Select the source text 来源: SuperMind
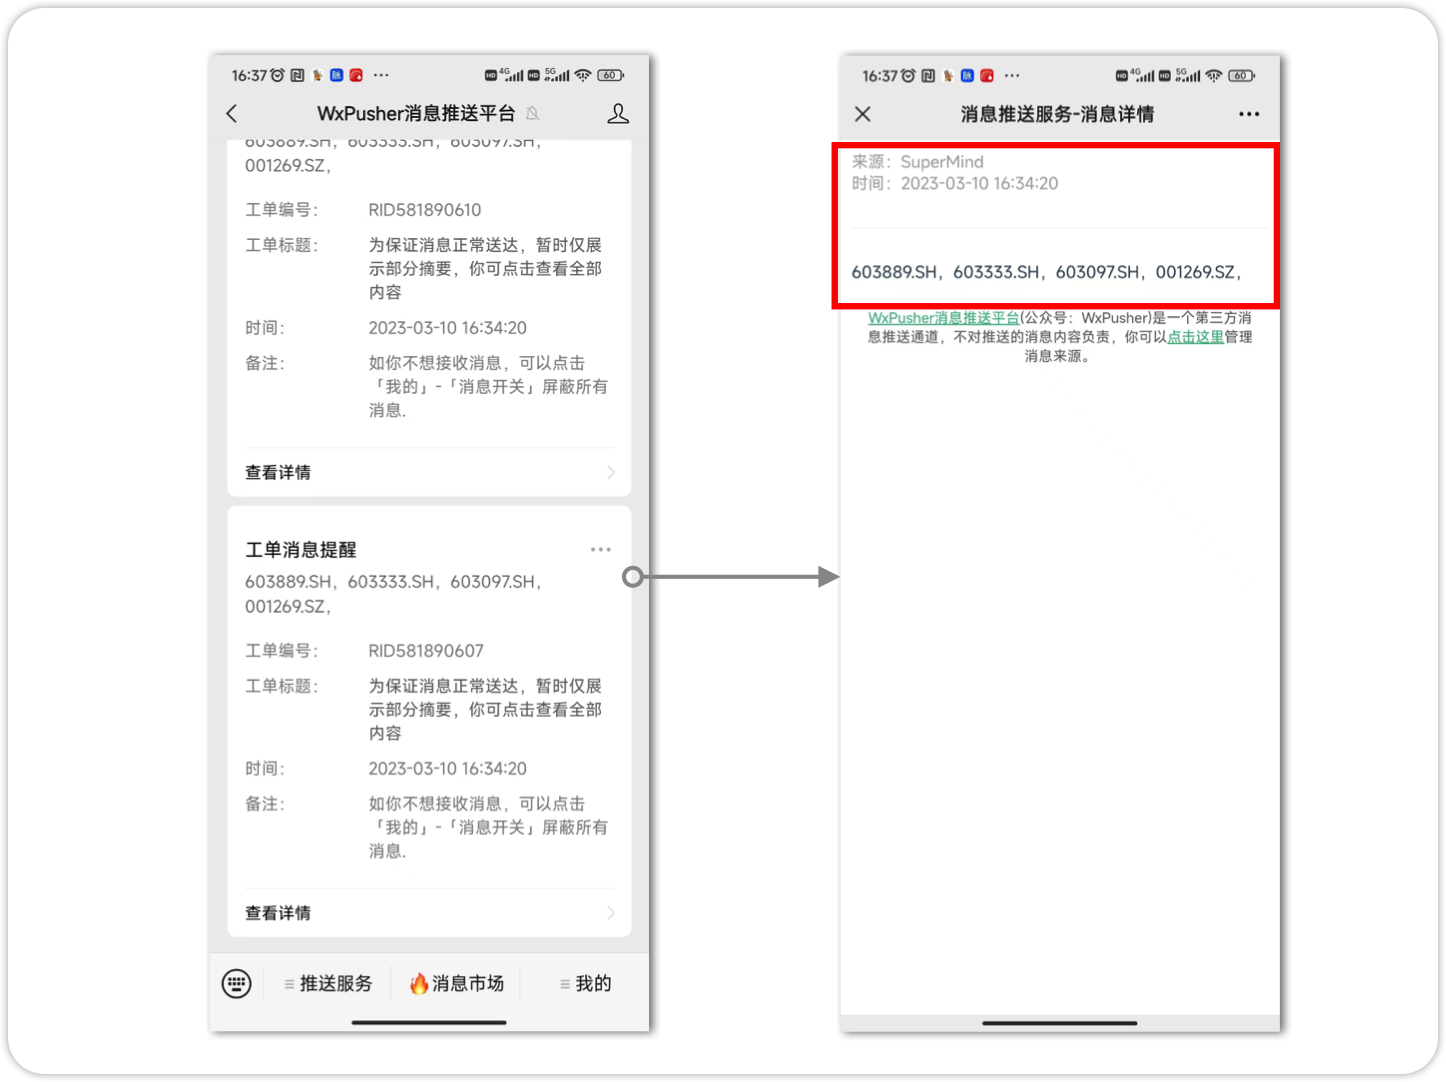Screen dimensions: 1446x1082 (918, 162)
